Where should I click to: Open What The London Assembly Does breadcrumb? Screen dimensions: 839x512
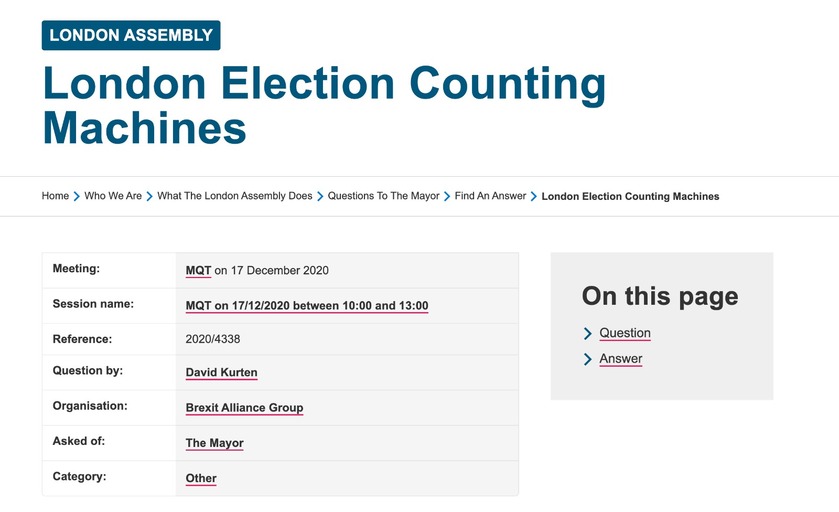pos(235,196)
